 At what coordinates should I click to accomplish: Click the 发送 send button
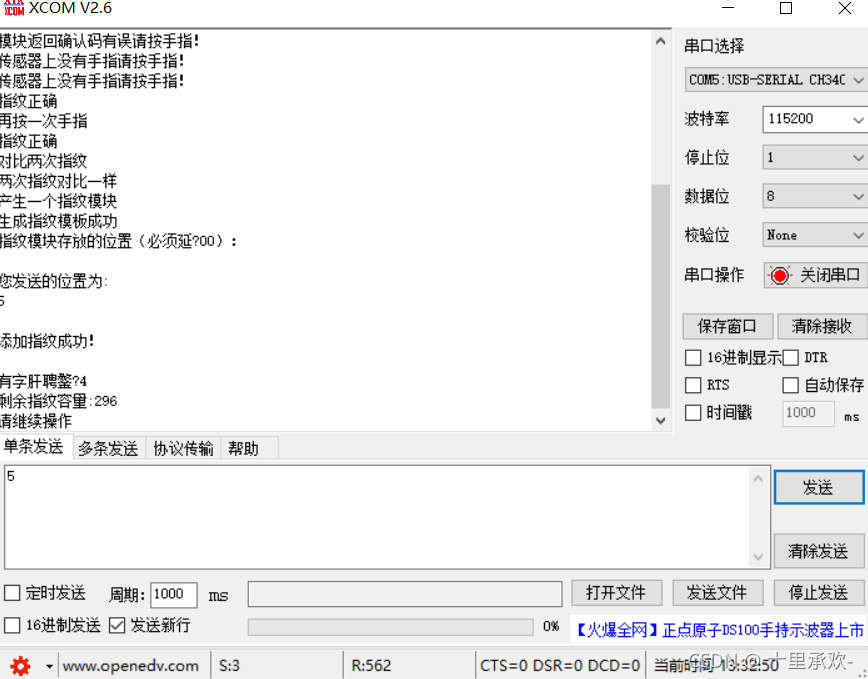pos(819,488)
